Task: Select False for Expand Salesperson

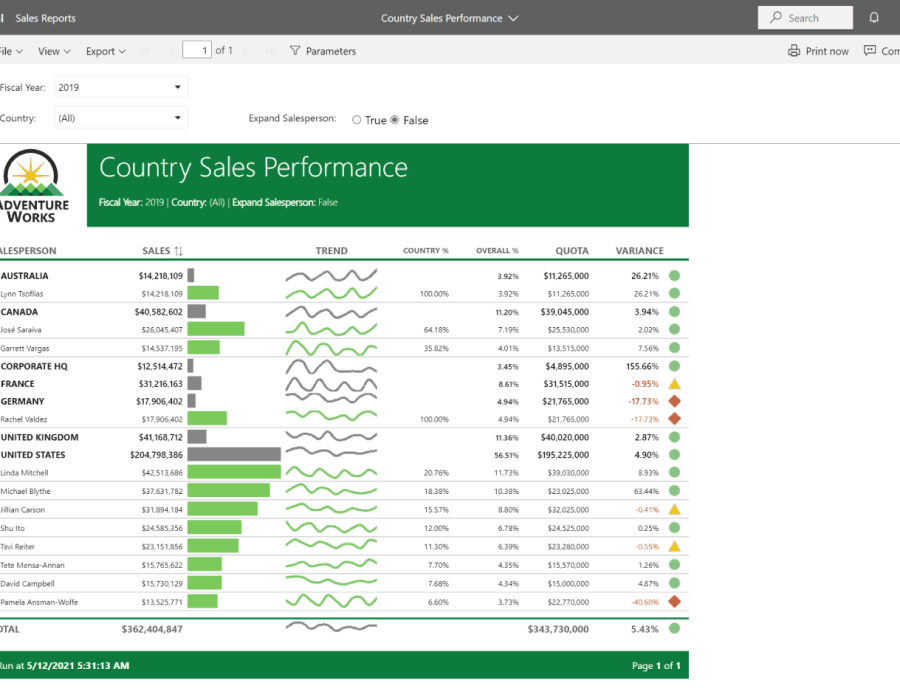Action: coord(395,120)
